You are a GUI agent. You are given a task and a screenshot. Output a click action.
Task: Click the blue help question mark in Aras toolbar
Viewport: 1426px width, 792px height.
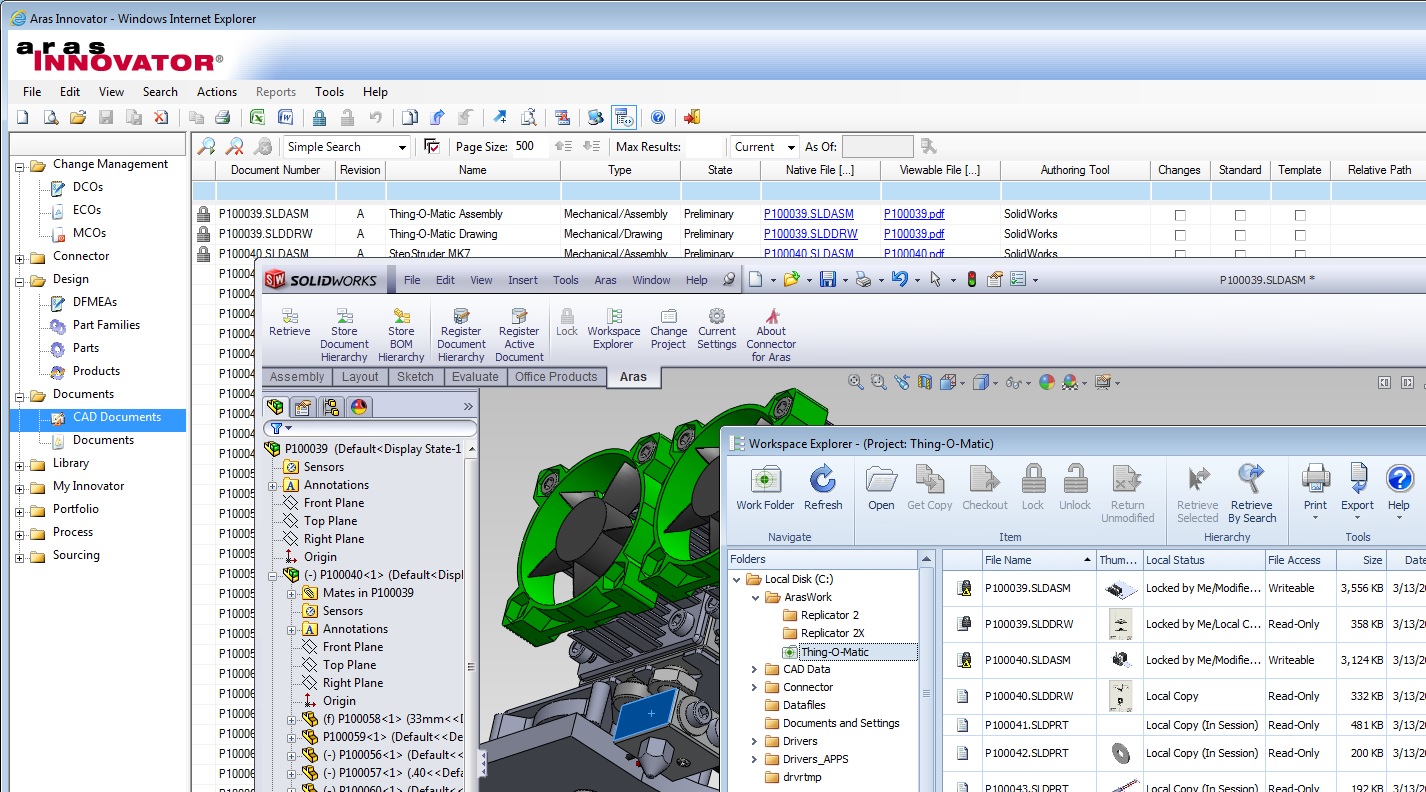tap(658, 117)
